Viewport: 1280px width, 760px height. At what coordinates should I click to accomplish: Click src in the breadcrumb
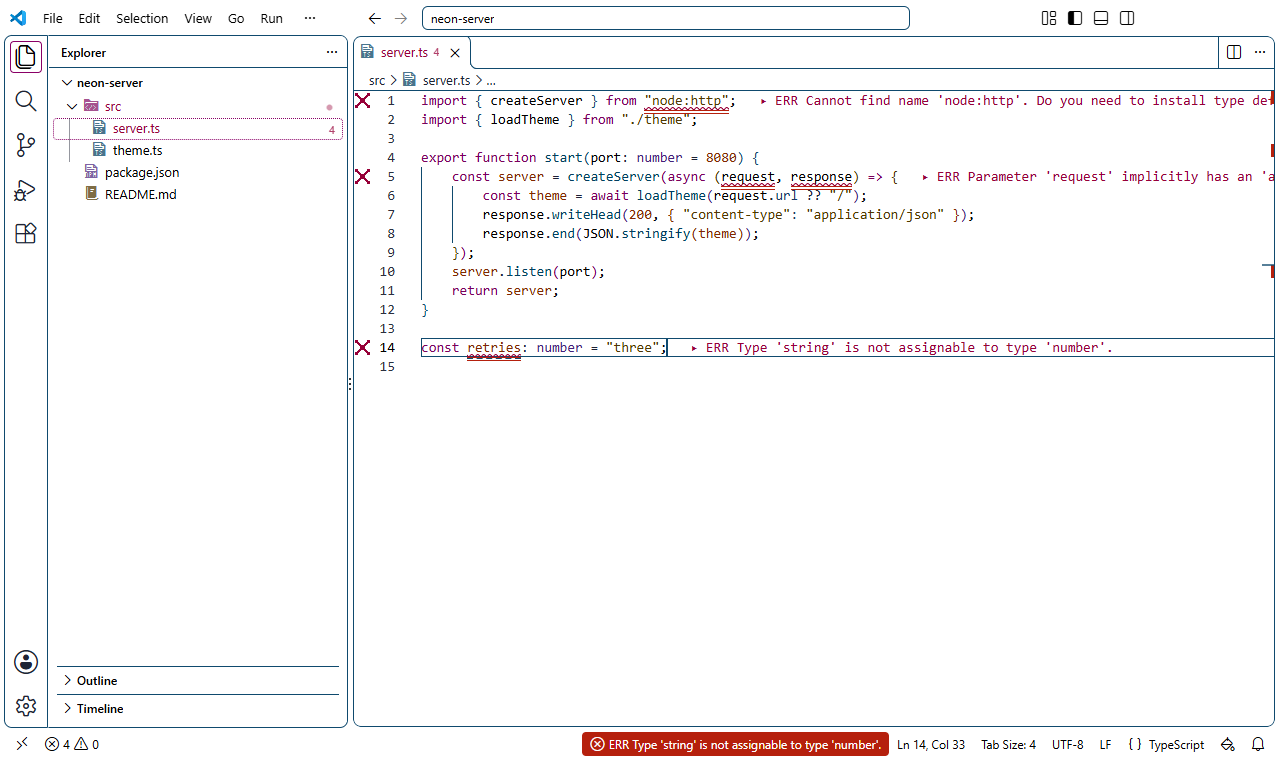(x=377, y=81)
